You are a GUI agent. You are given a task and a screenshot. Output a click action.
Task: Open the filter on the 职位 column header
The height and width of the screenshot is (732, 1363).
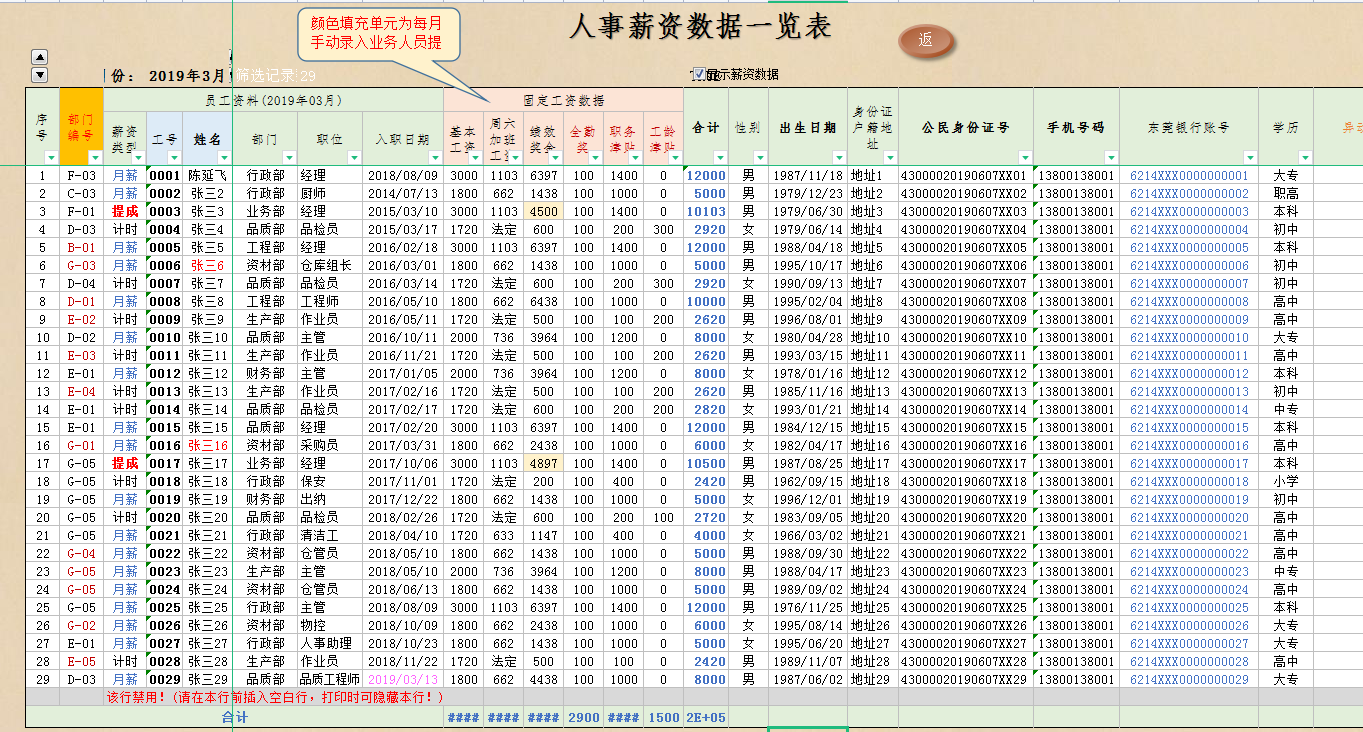[353, 157]
